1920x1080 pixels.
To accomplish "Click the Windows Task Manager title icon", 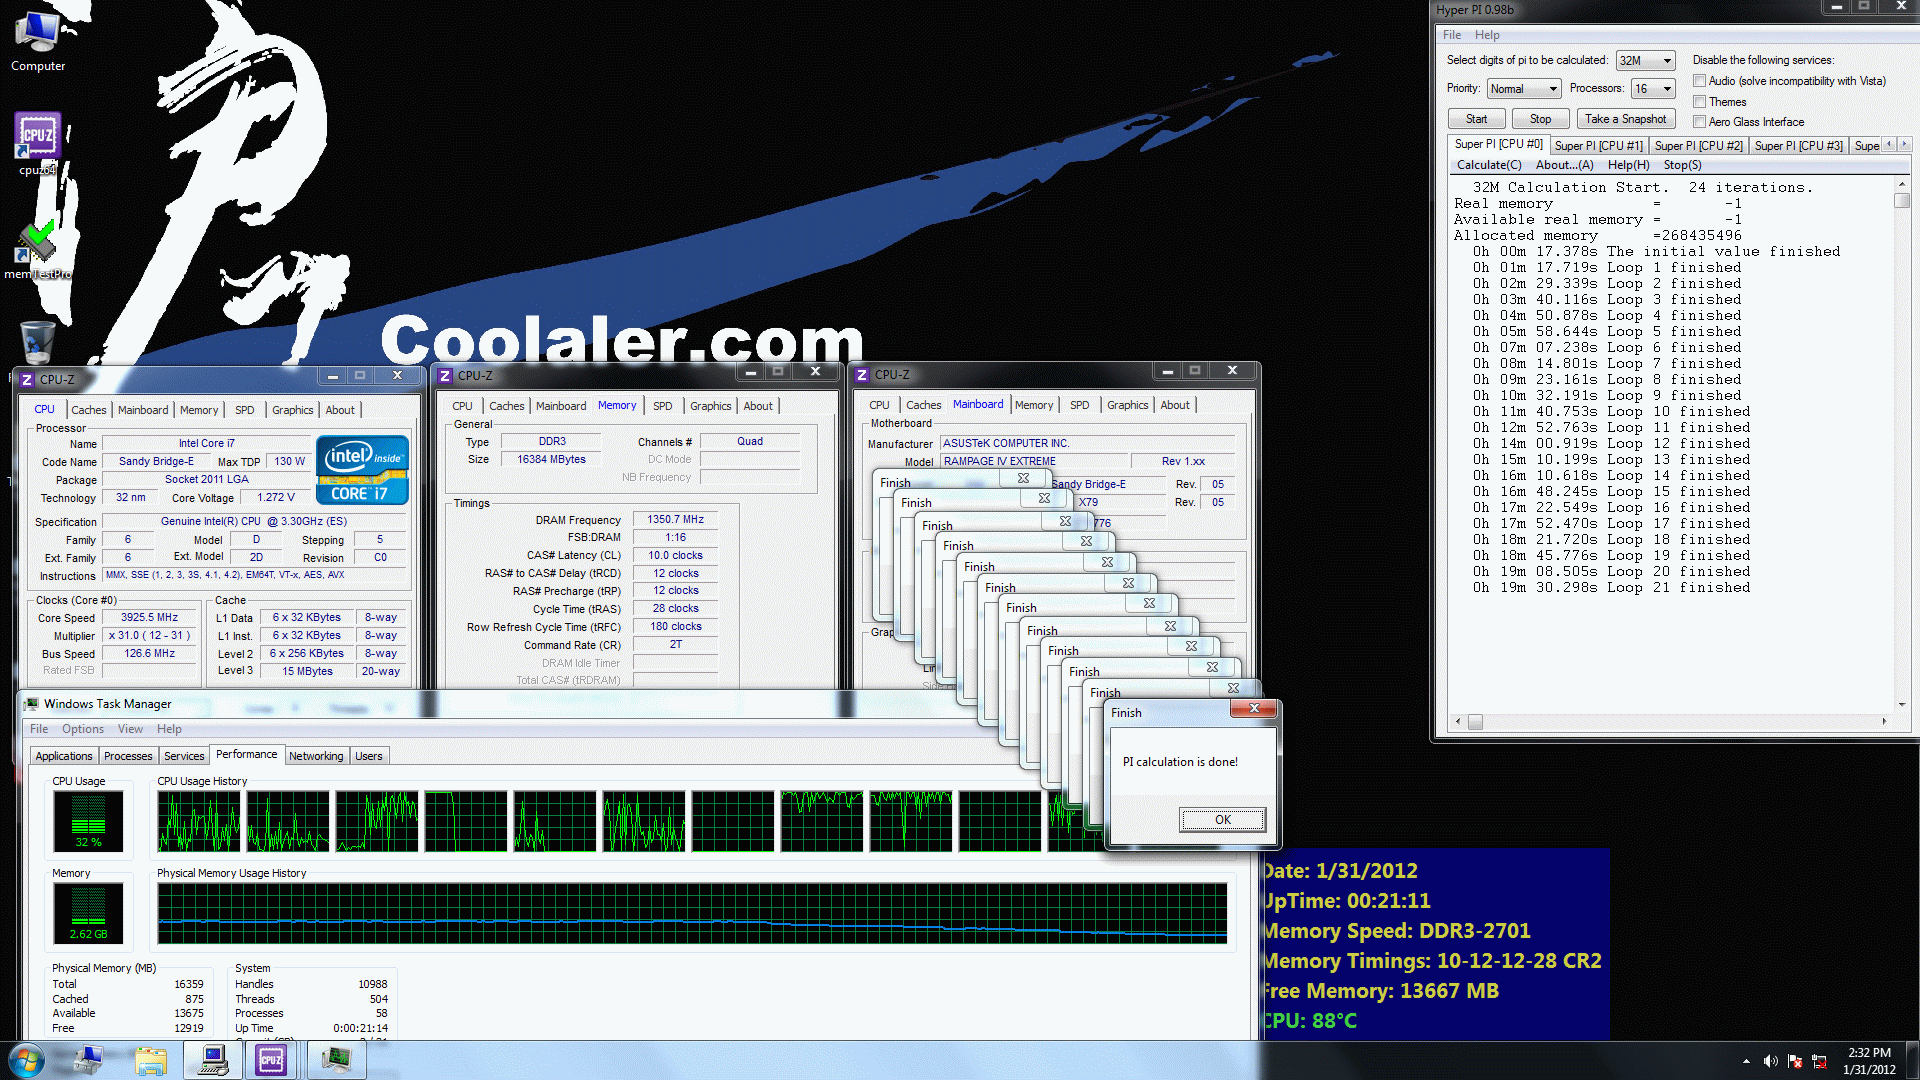I will point(32,704).
